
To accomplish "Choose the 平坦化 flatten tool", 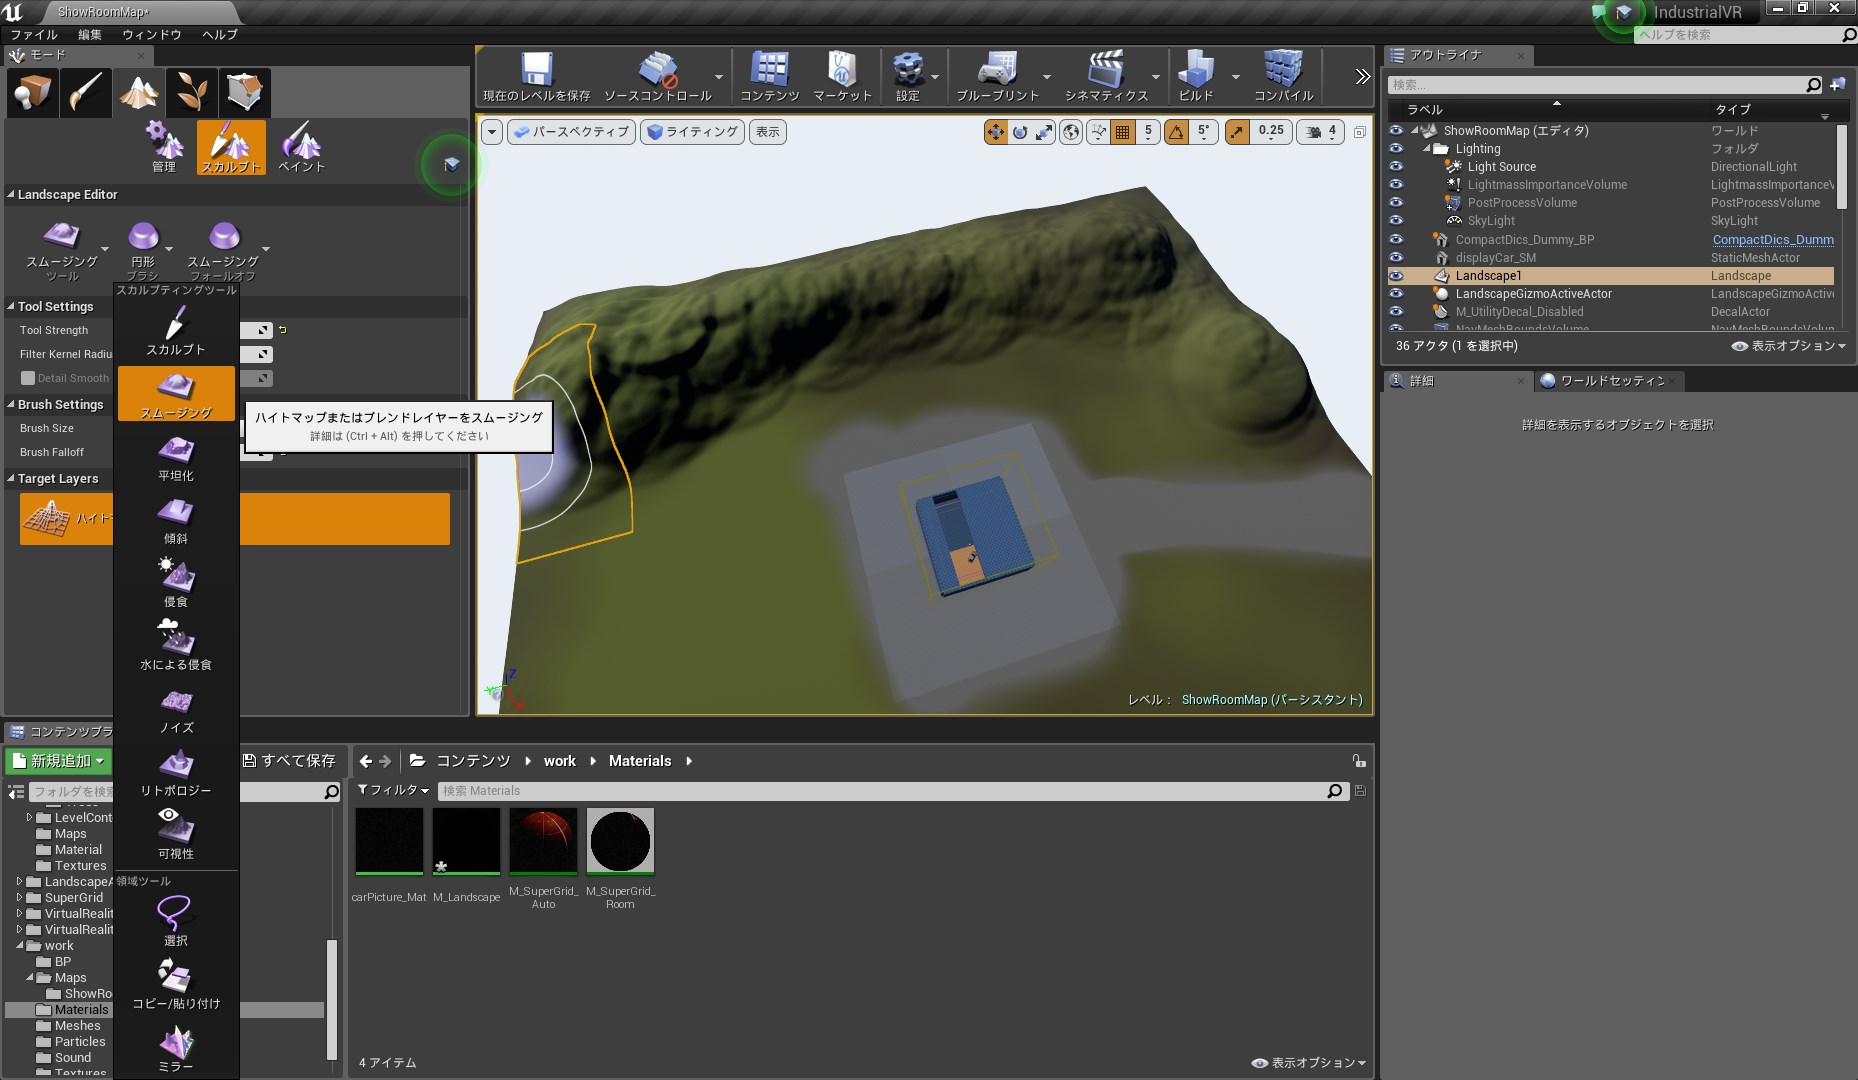I will [x=176, y=458].
